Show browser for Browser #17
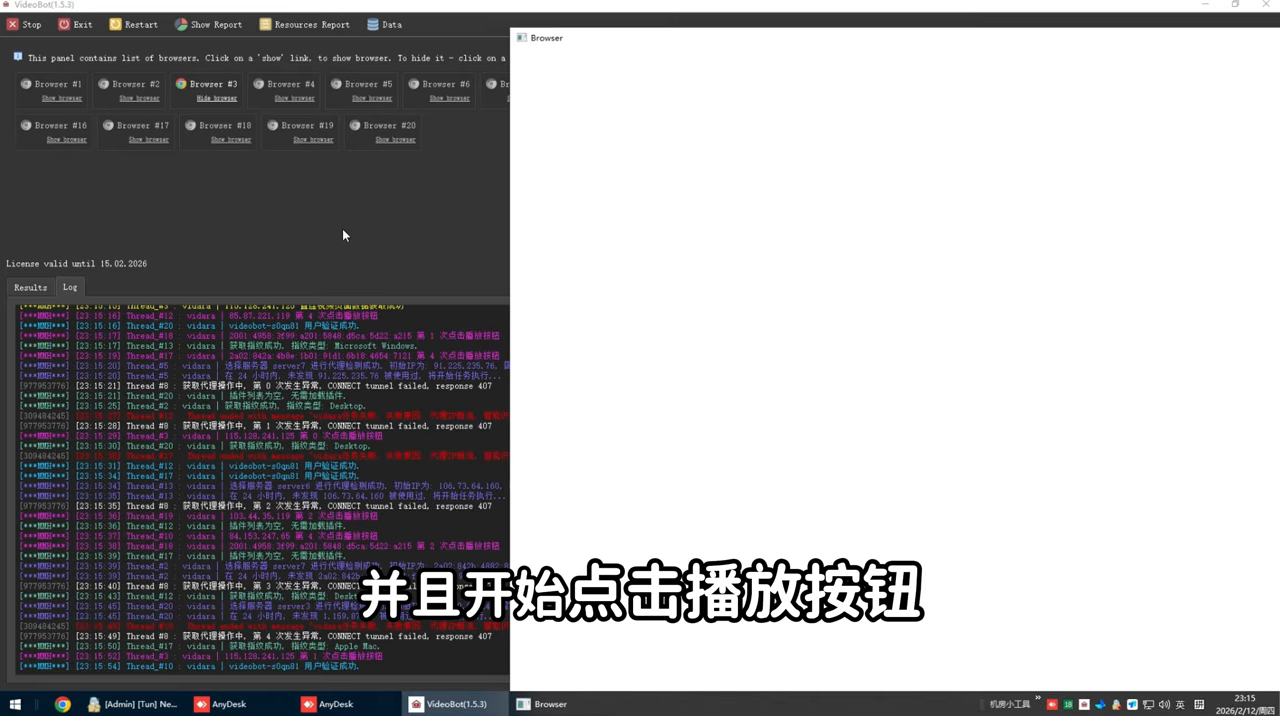The image size is (1280, 716). pyautogui.click(x=149, y=139)
